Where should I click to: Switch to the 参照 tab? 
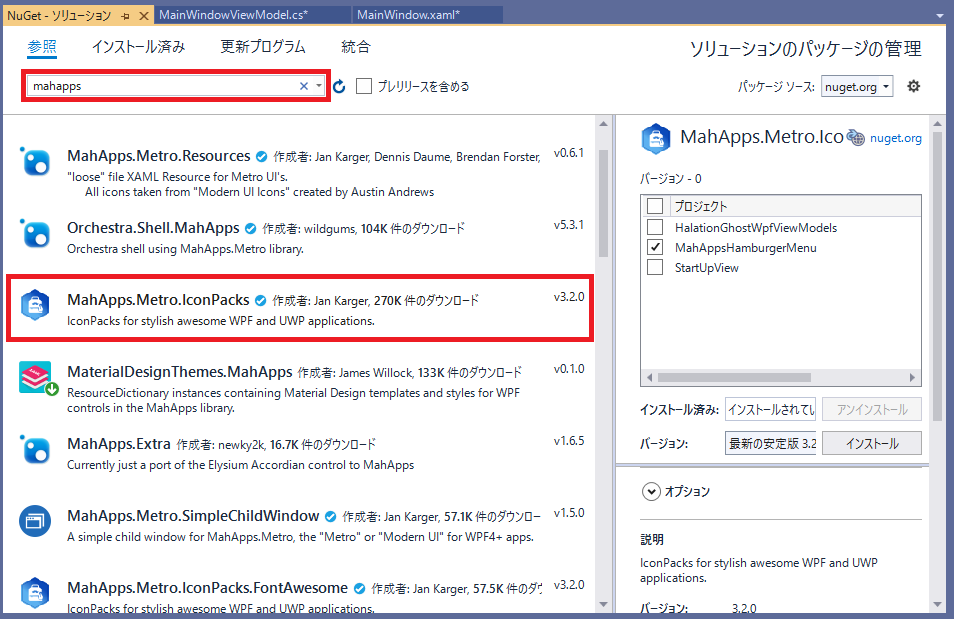(42, 47)
